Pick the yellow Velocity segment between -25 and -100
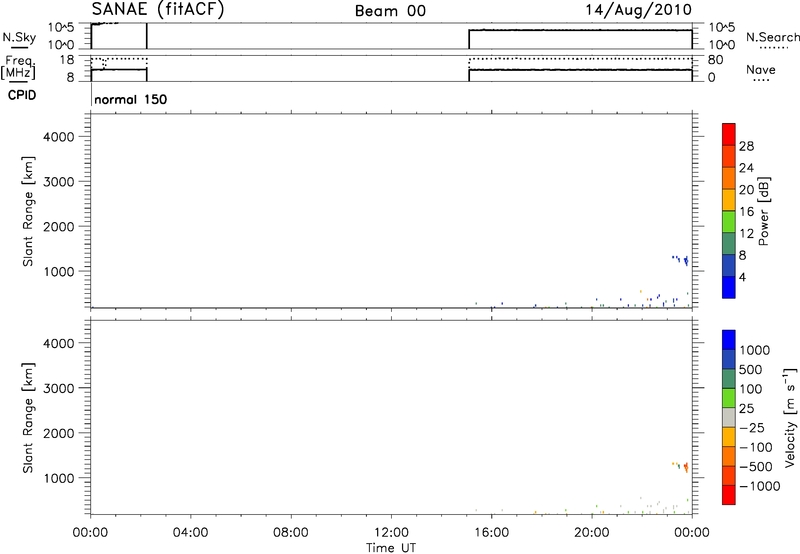Screen dimensions: 800x554 pyautogui.click(x=729, y=437)
